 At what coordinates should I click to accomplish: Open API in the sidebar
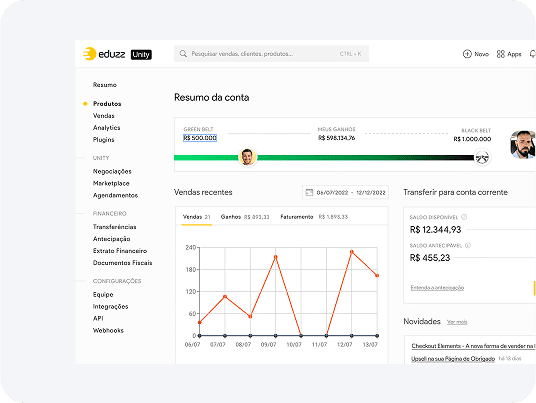[98, 318]
